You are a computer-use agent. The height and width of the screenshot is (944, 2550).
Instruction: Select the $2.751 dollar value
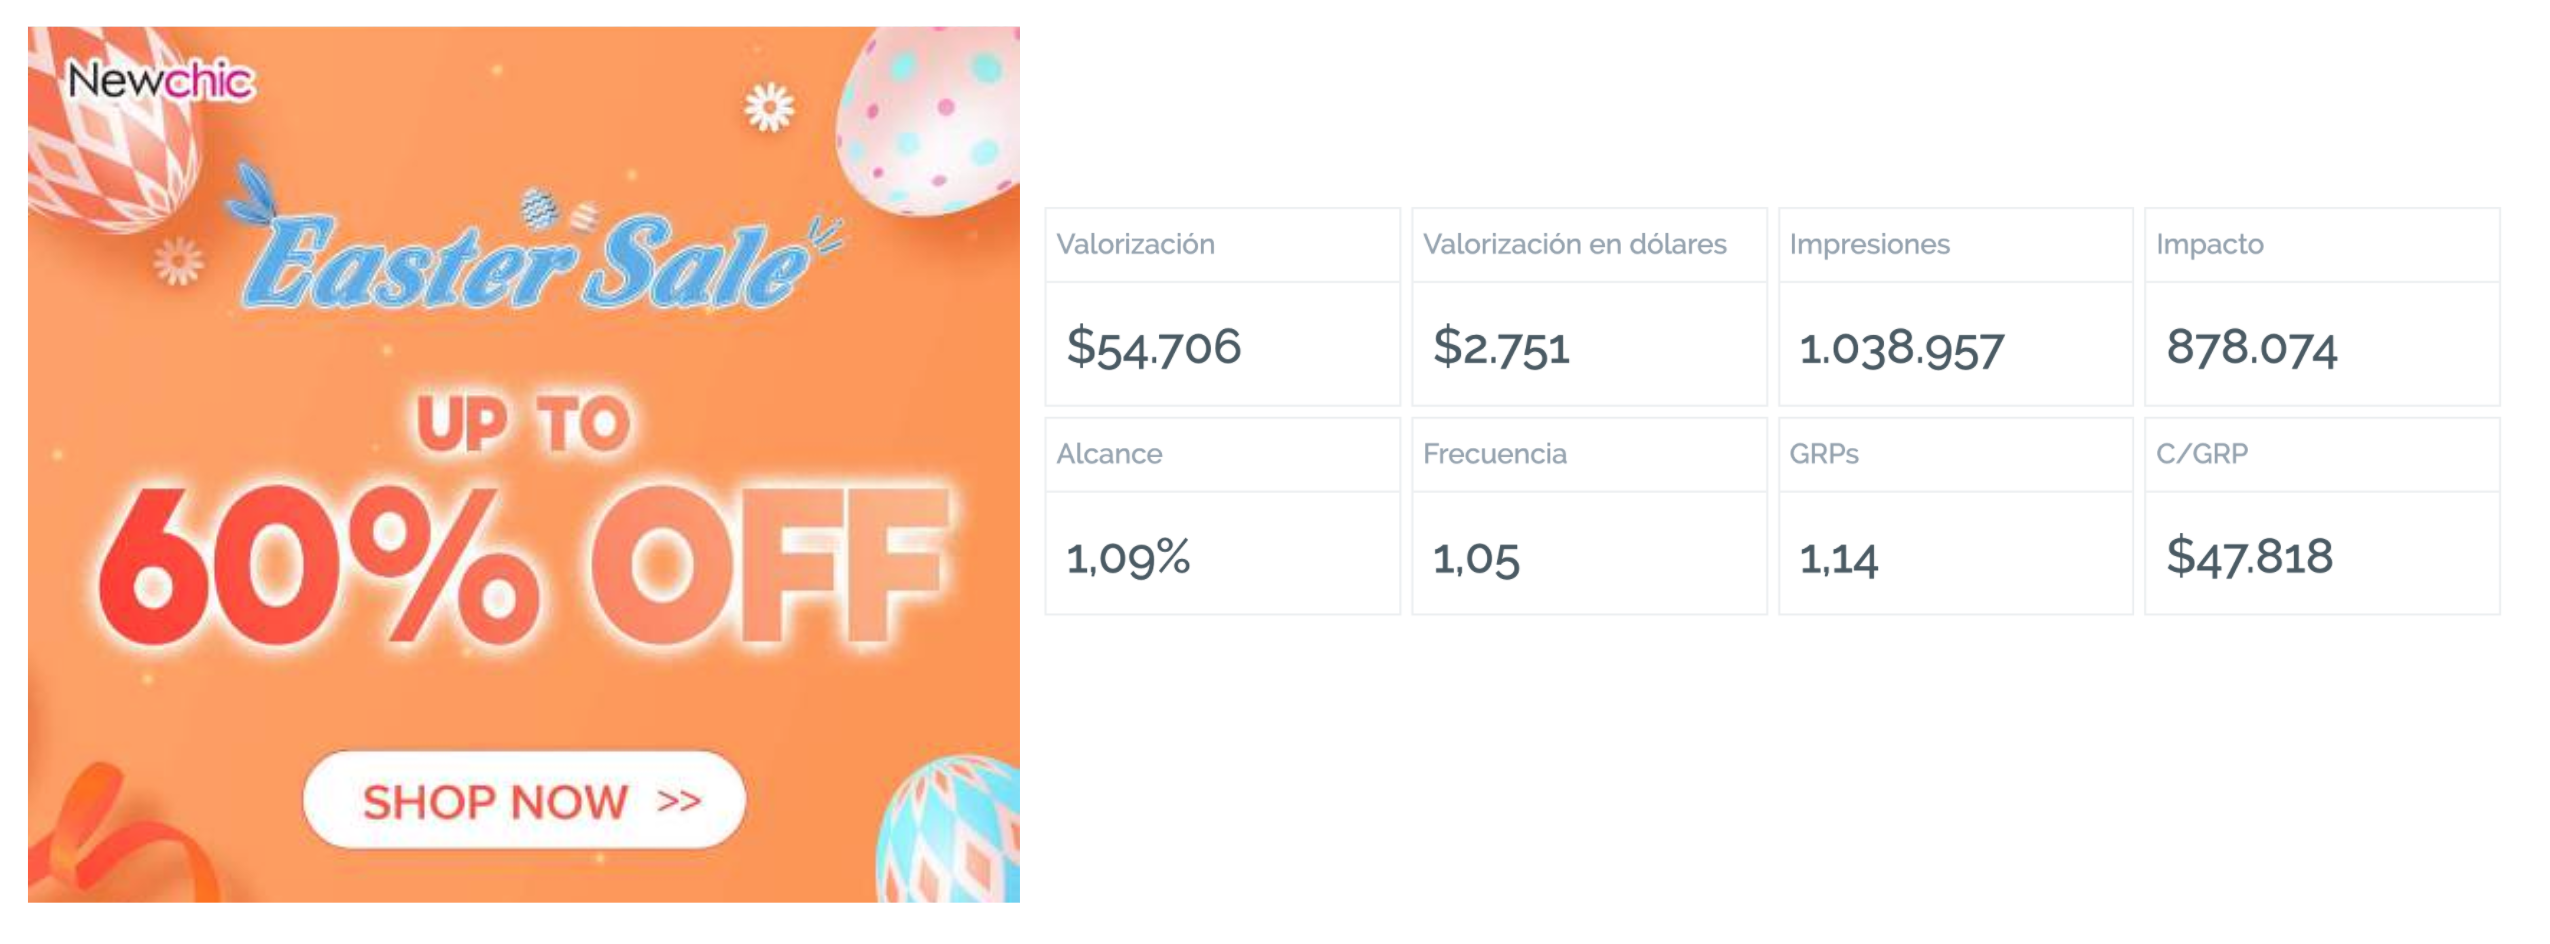click(1501, 347)
